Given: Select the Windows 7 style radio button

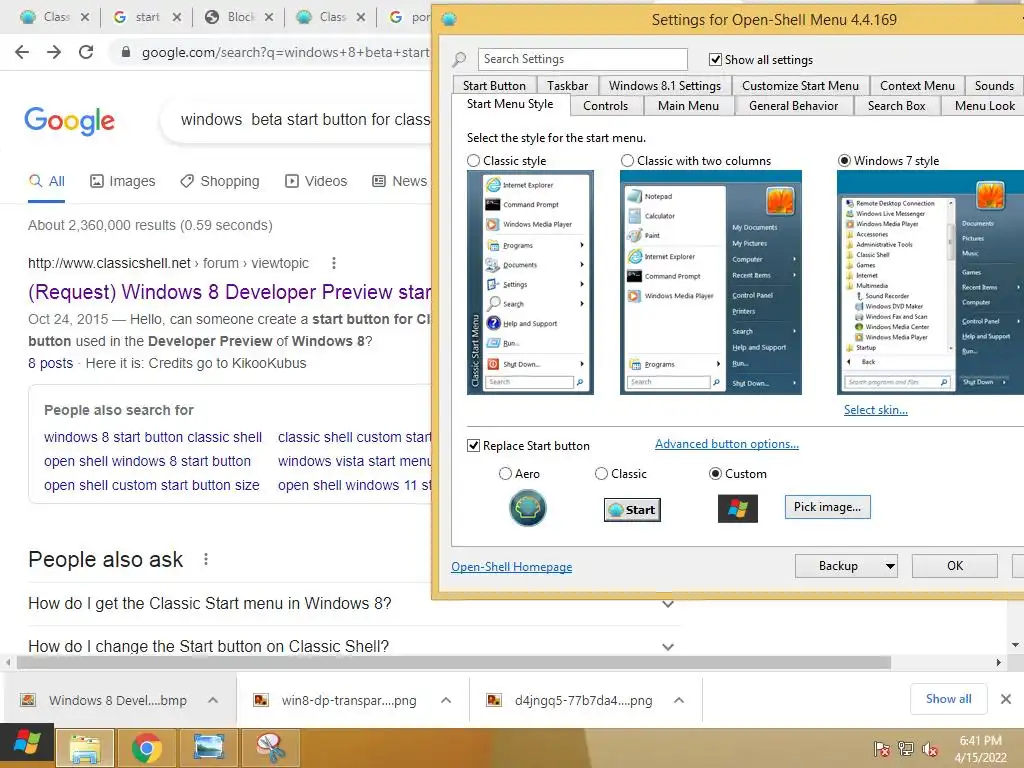Looking at the screenshot, I should [844, 161].
